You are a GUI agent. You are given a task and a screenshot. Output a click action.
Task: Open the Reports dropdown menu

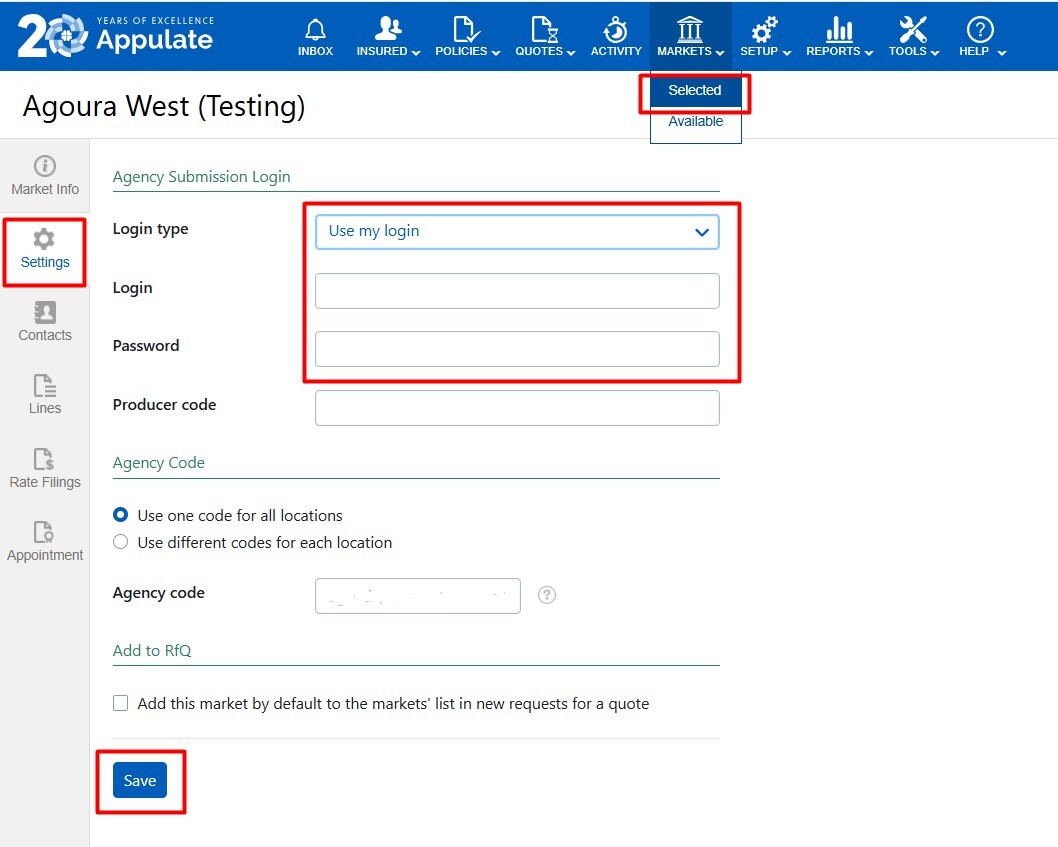tap(839, 36)
